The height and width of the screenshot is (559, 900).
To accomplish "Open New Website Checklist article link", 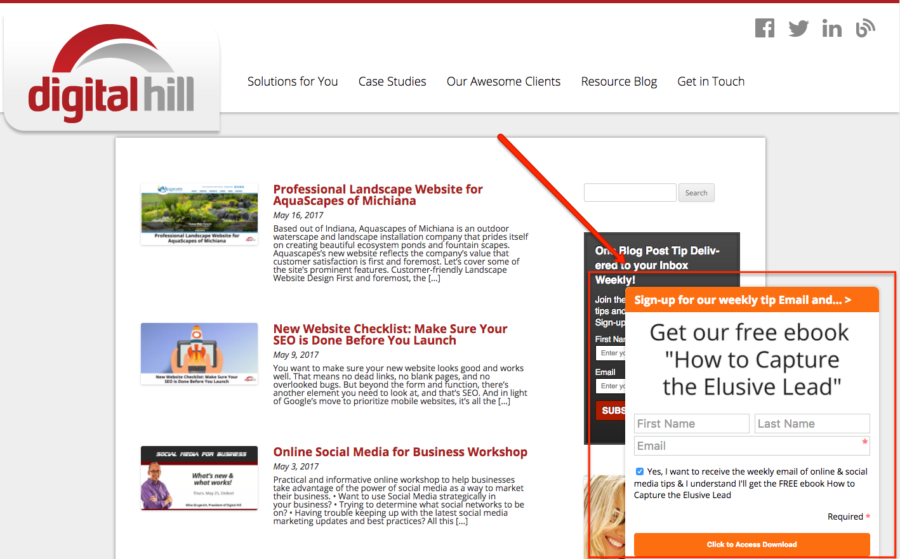I will pyautogui.click(x=390, y=334).
